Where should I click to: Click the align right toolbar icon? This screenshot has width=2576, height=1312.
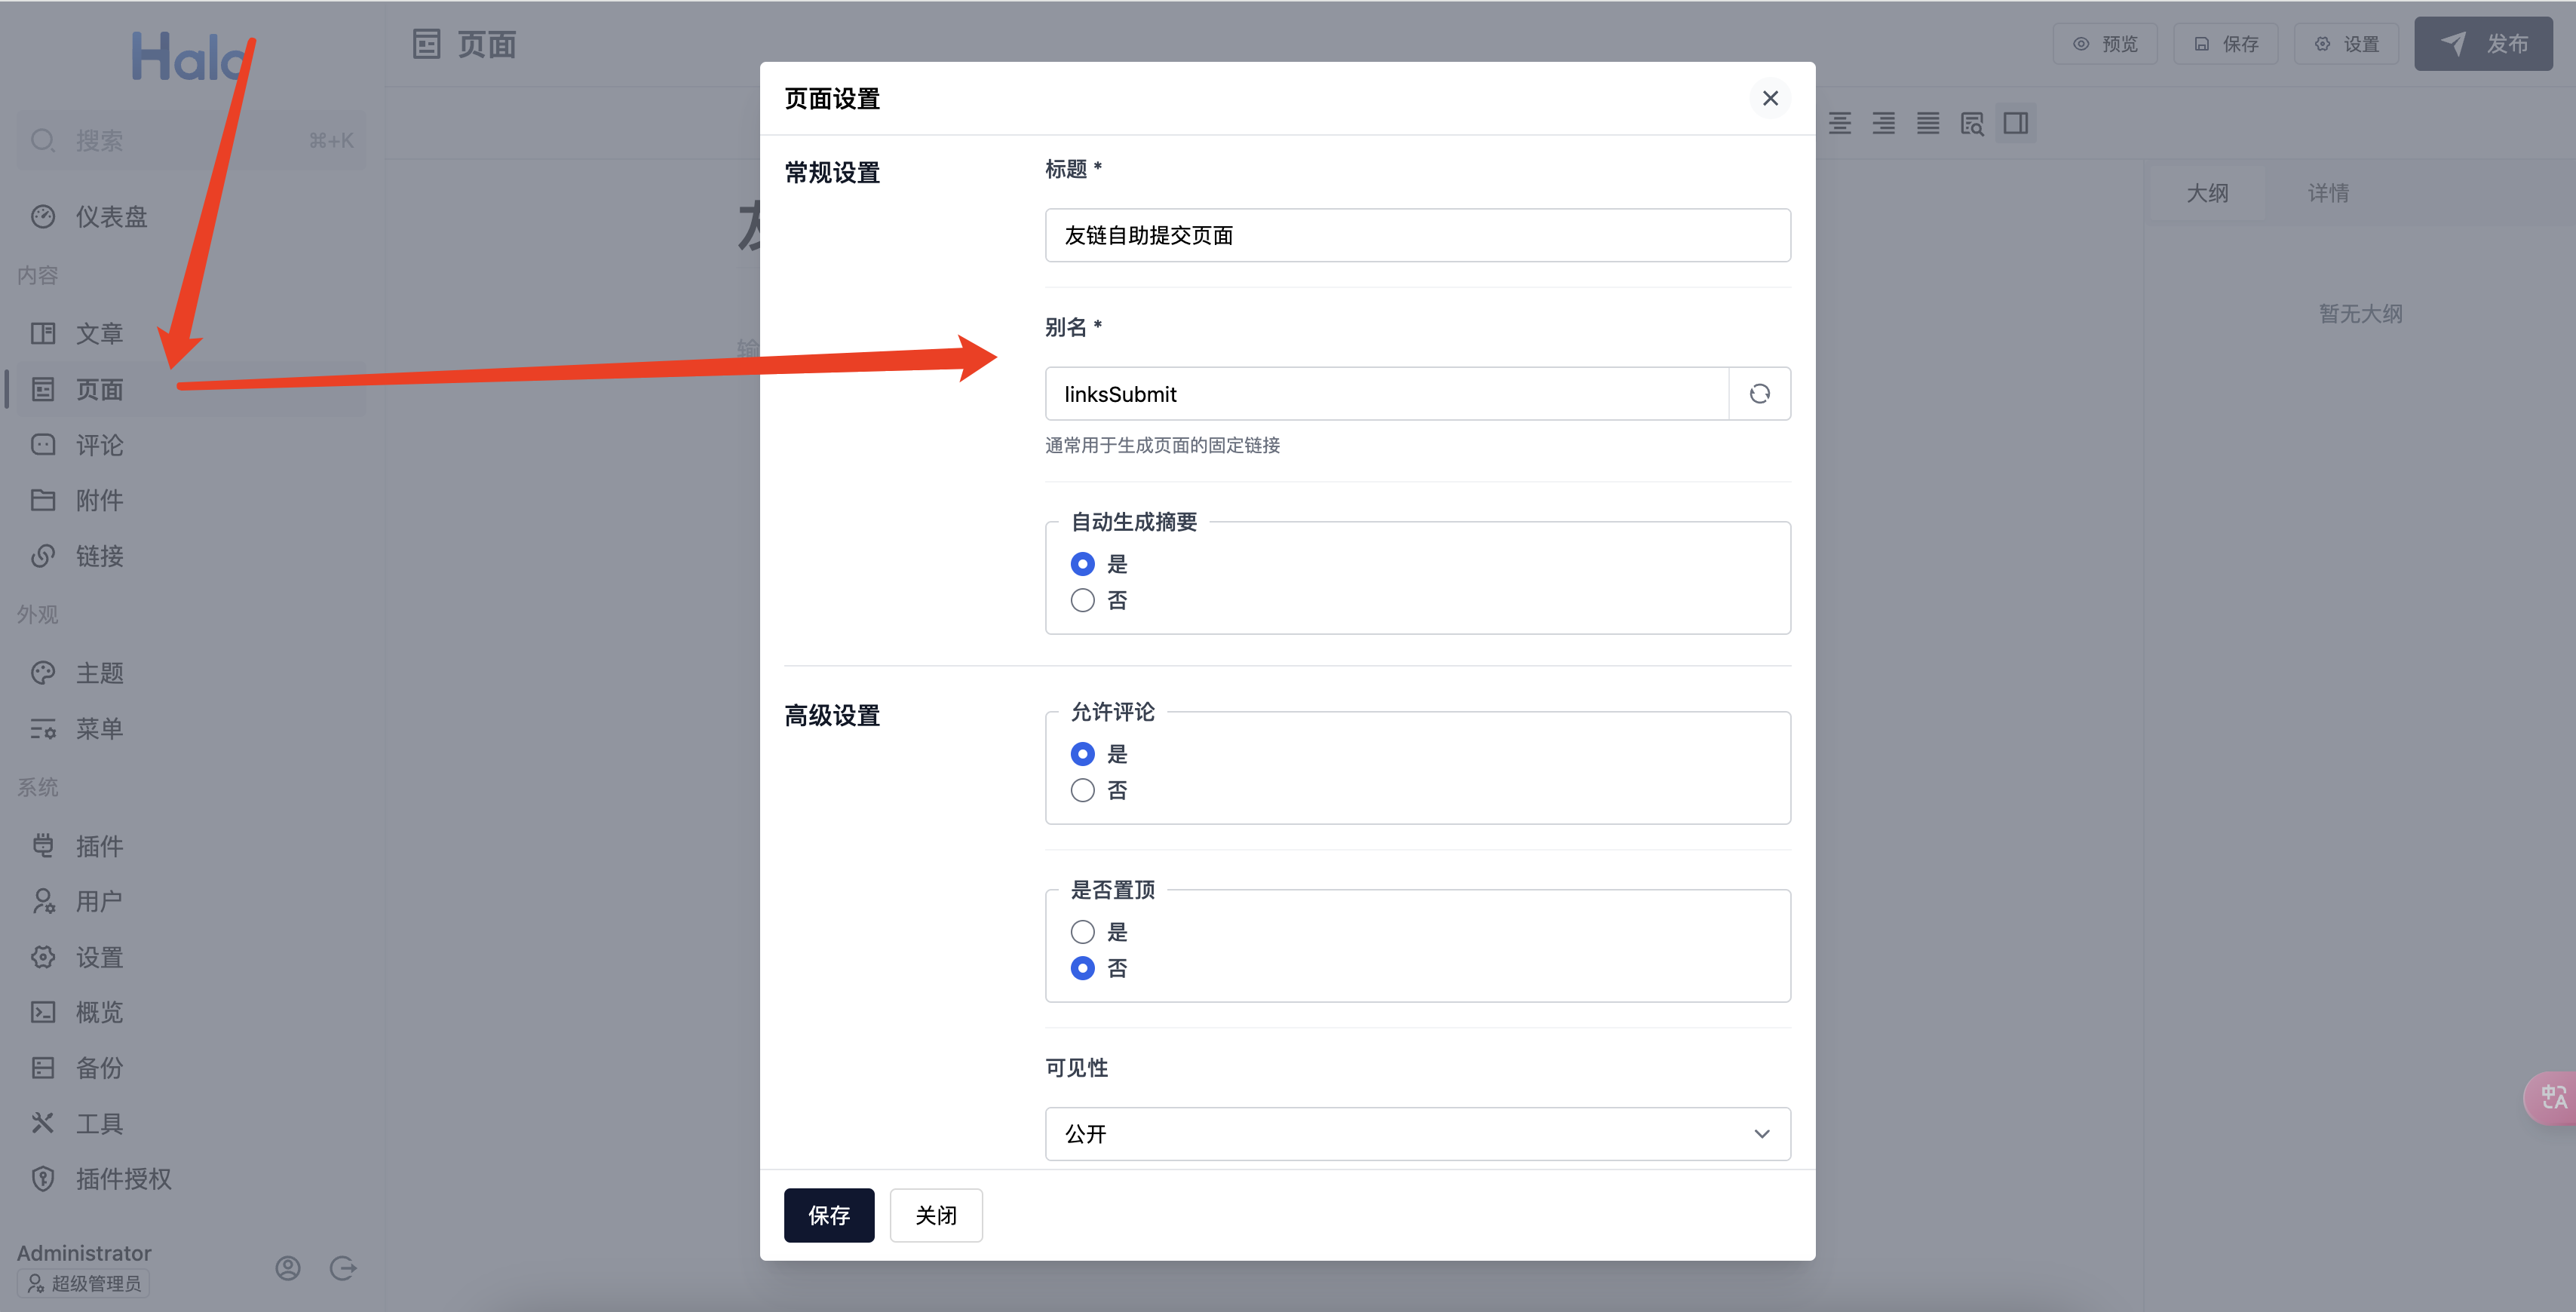[1884, 123]
